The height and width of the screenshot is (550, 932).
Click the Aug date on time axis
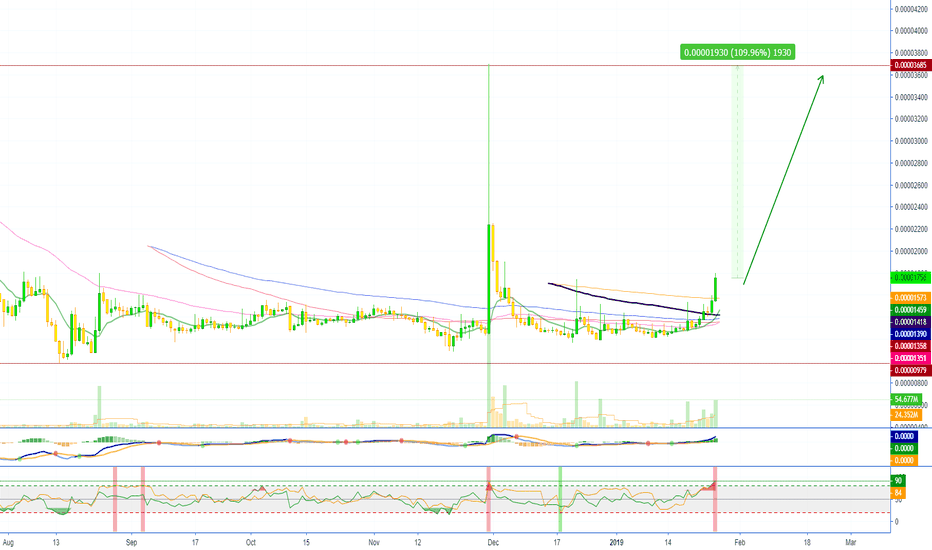[8, 542]
